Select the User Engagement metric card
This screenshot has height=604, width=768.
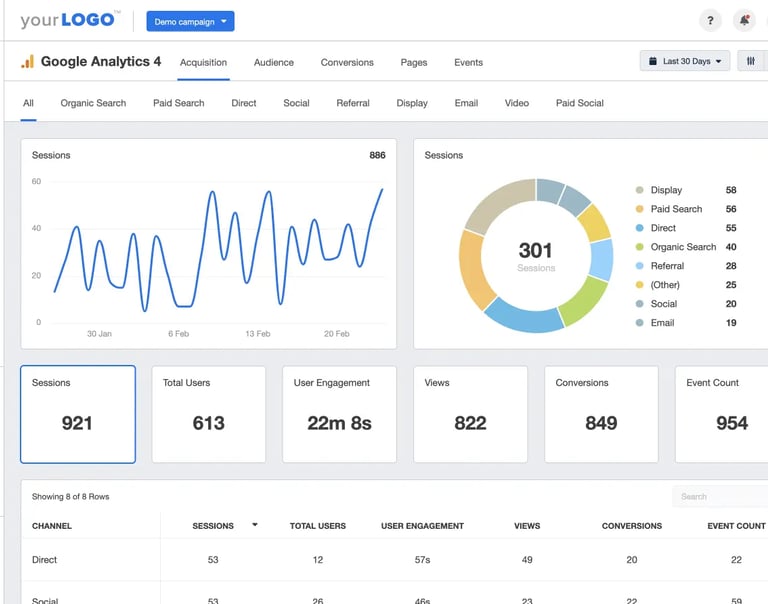(339, 414)
